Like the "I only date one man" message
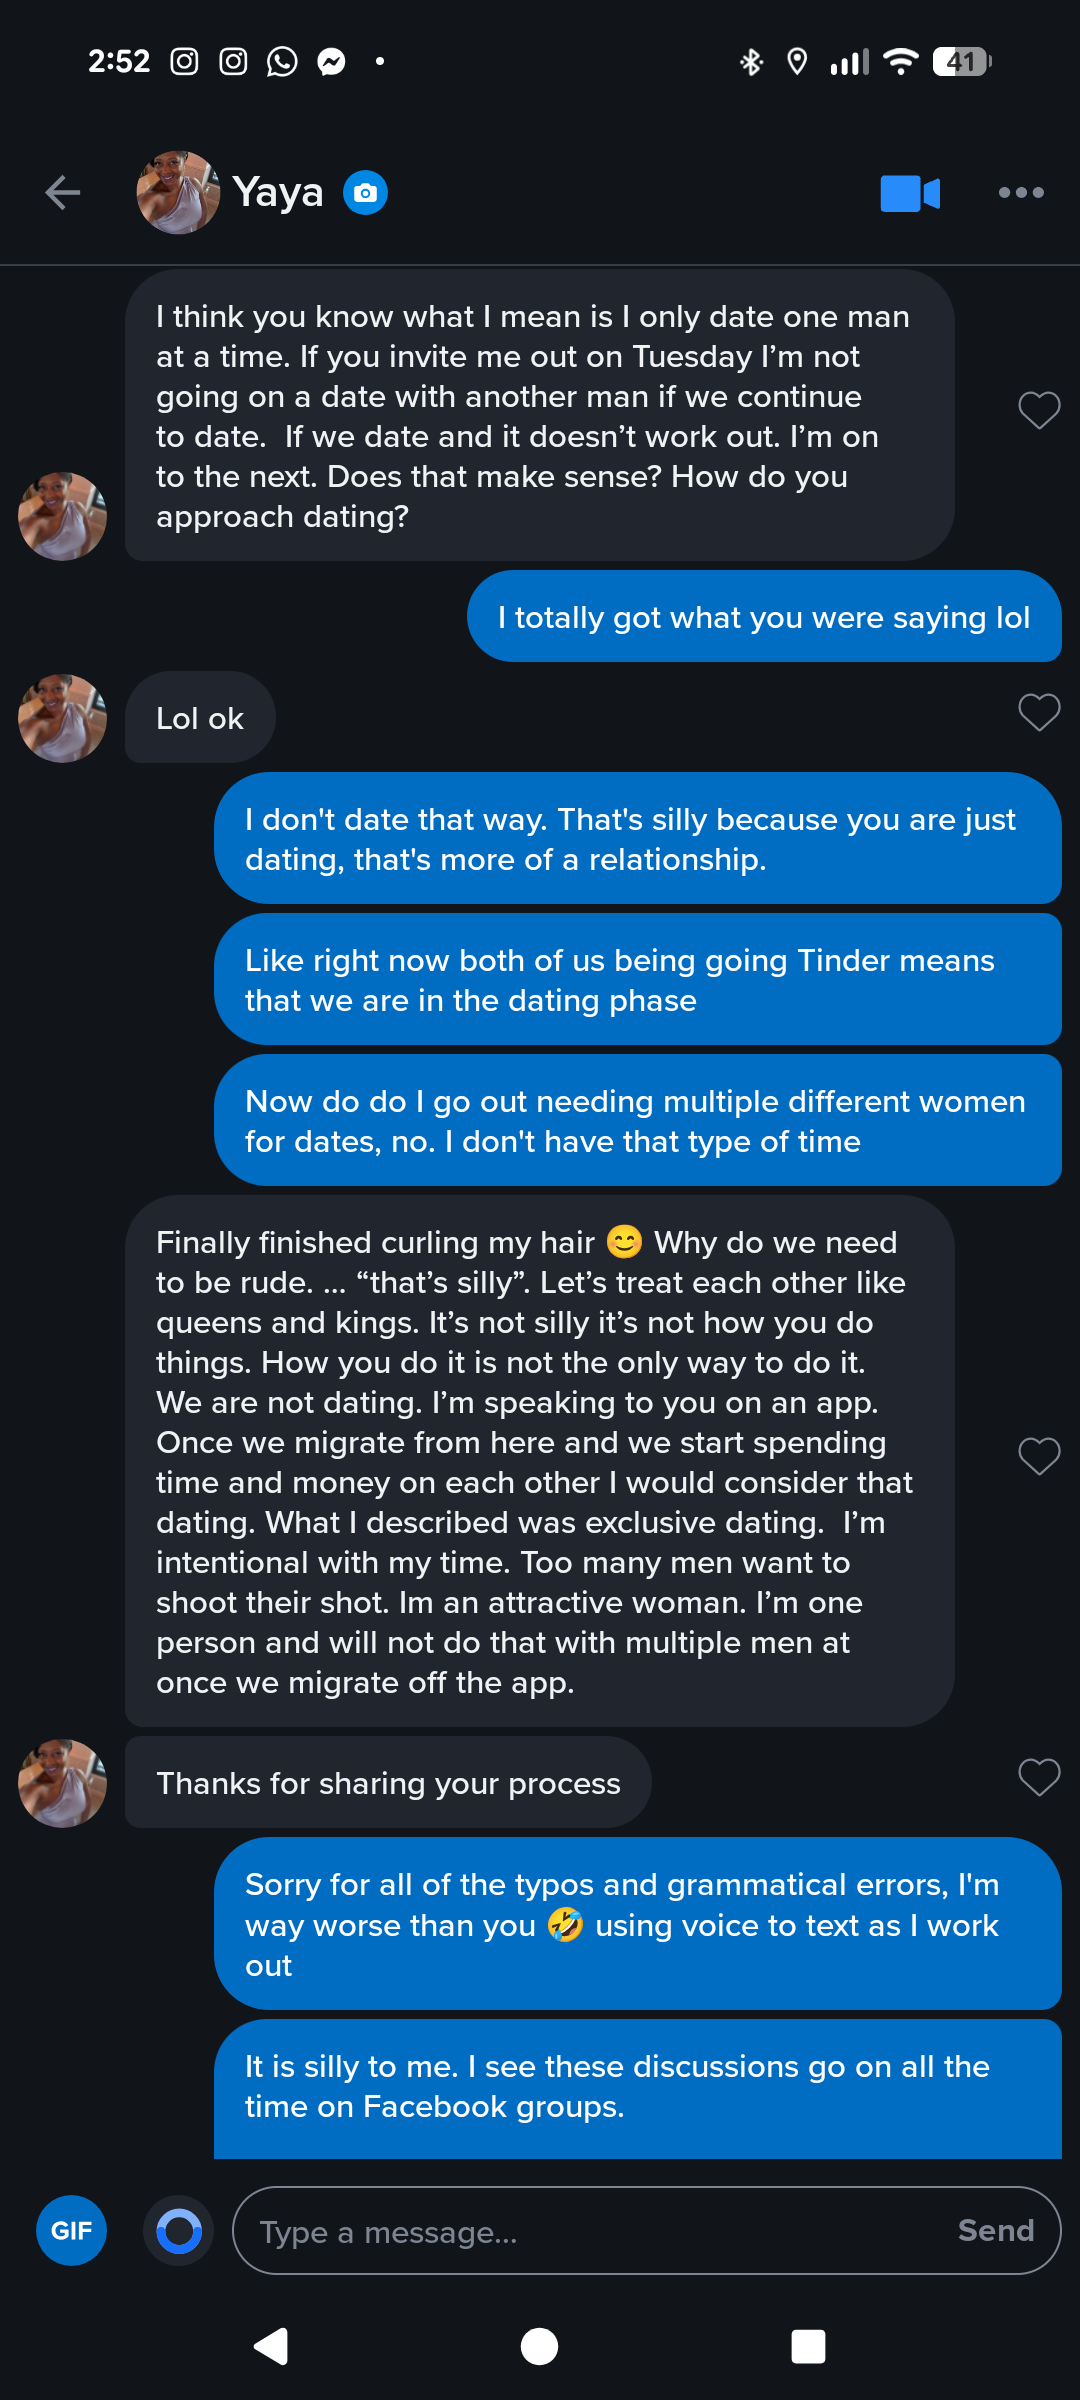The width and height of the screenshot is (1080, 2400). coord(1039,410)
